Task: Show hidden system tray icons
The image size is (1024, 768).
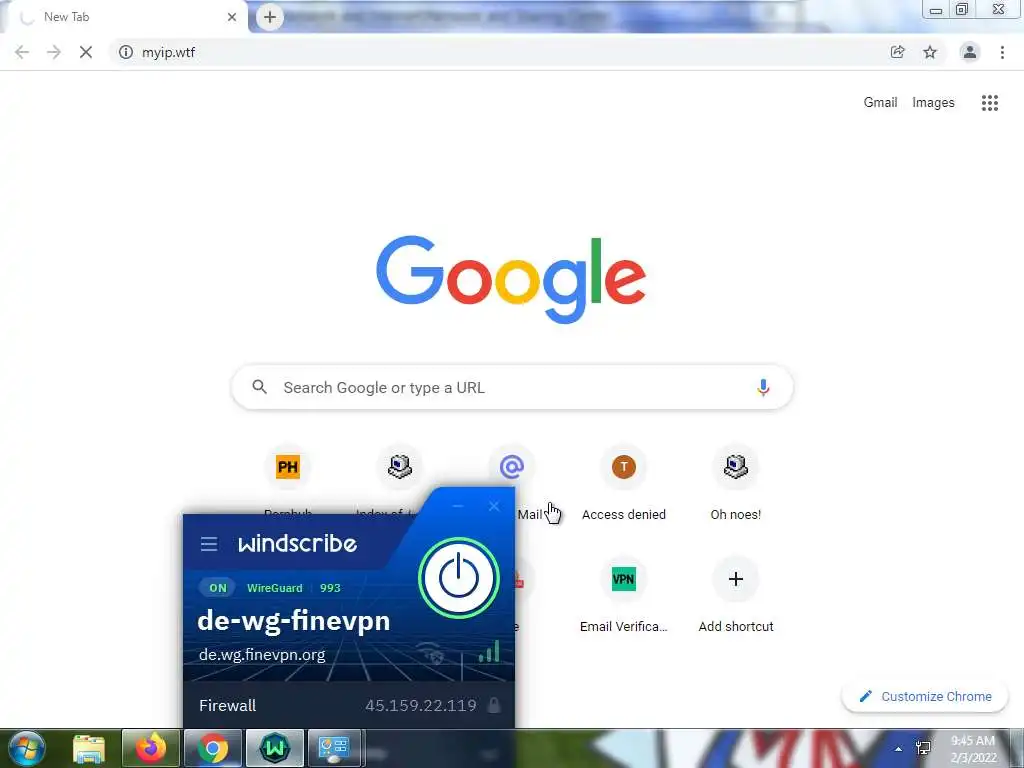Action: pos(899,749)
